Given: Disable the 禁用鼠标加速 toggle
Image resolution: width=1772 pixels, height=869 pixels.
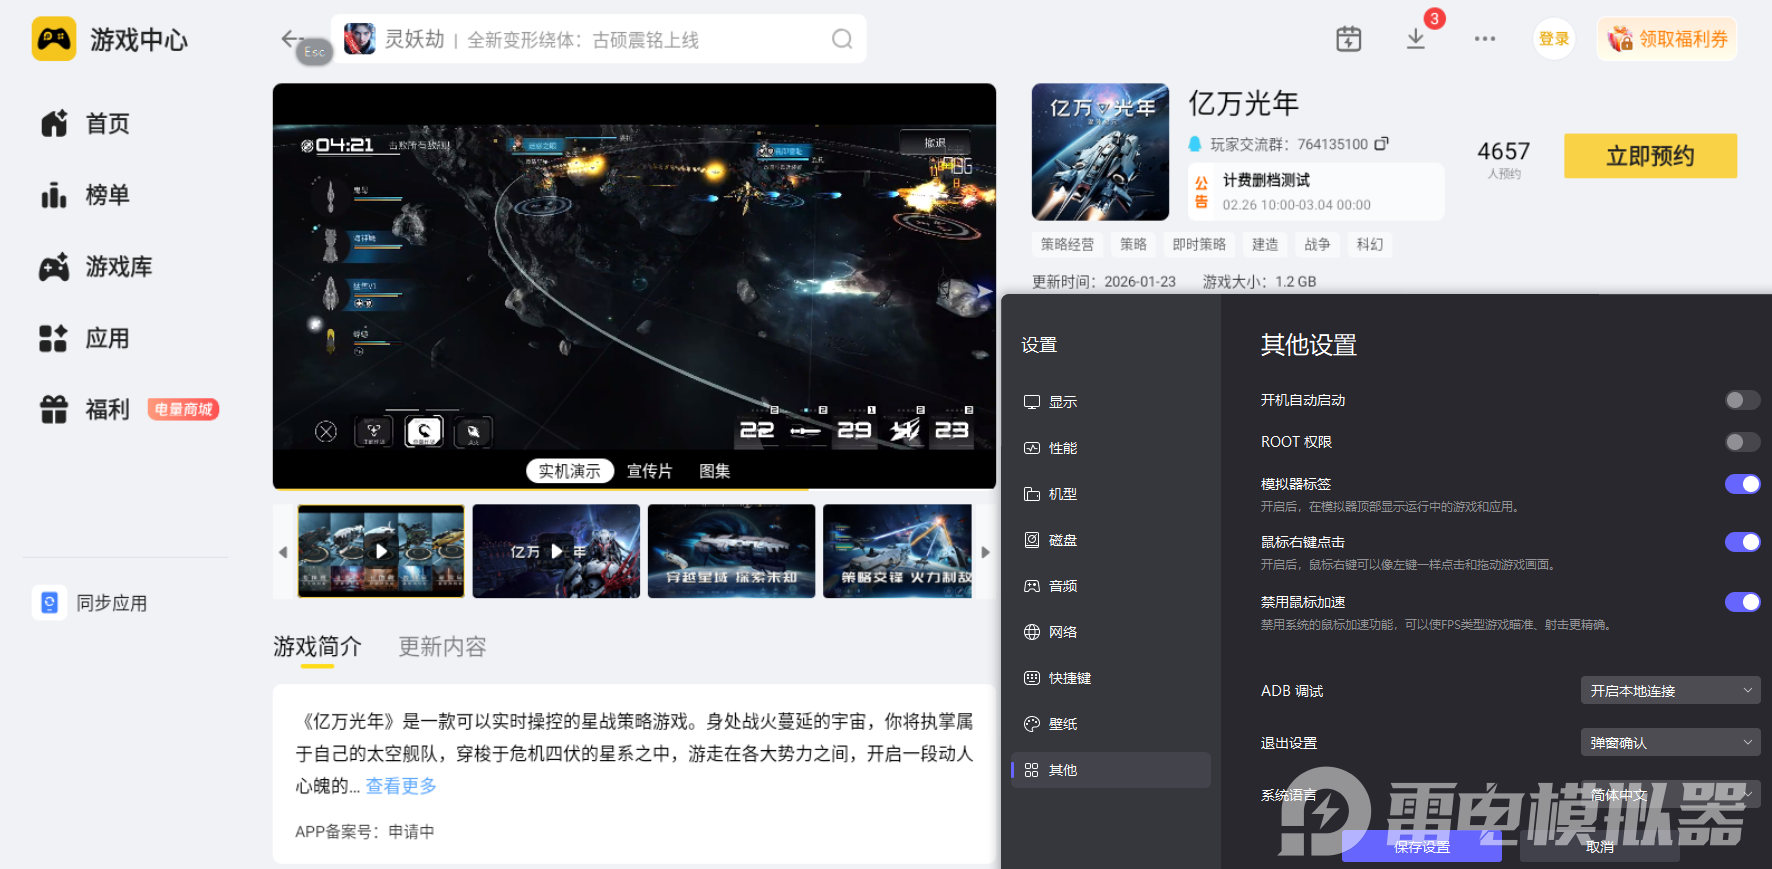Looking at the screenshot, I should coord(1741,602).
